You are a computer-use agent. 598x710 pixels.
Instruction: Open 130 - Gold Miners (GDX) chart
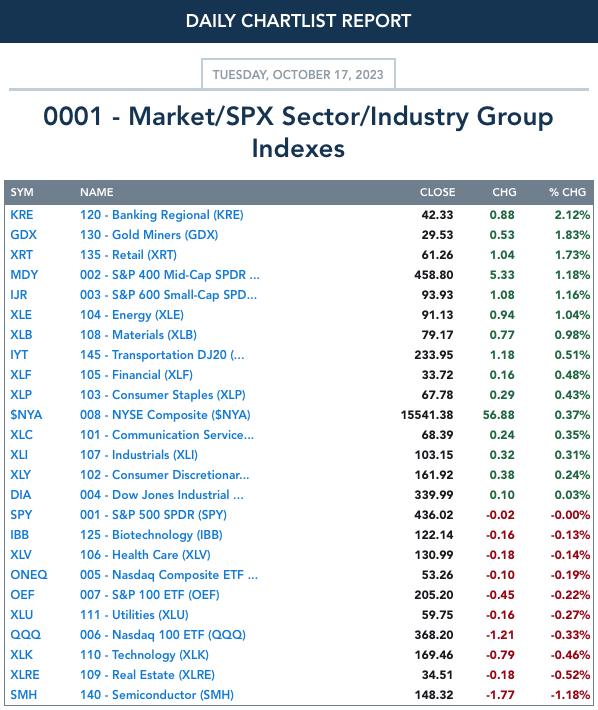click(x=149, y=235)
